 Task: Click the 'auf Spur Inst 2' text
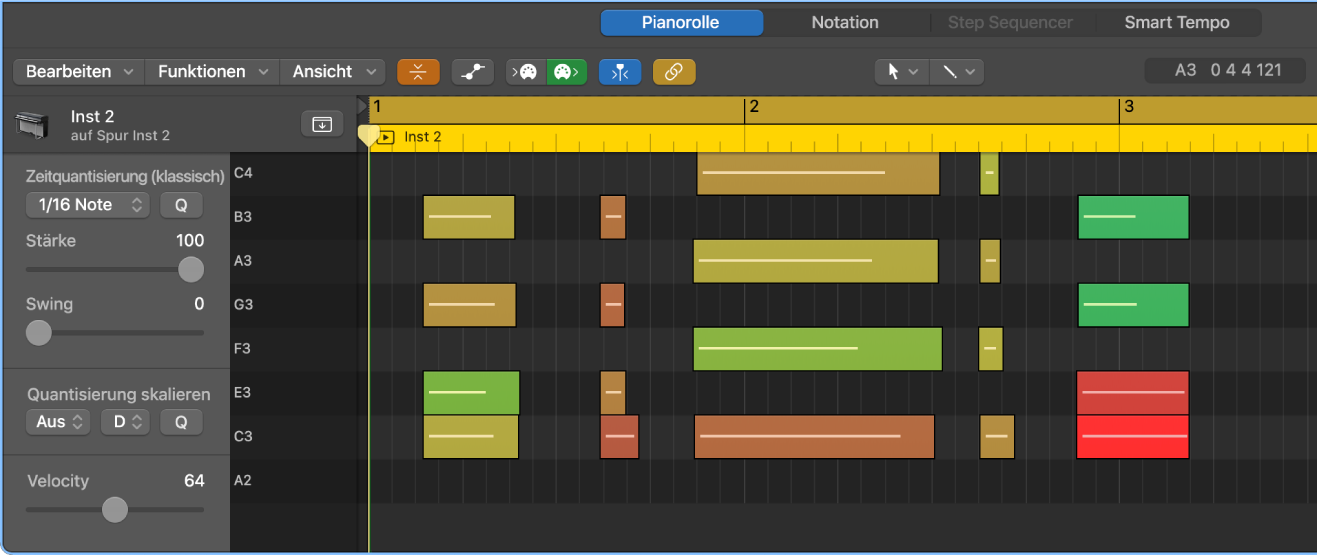pos(120,135)
